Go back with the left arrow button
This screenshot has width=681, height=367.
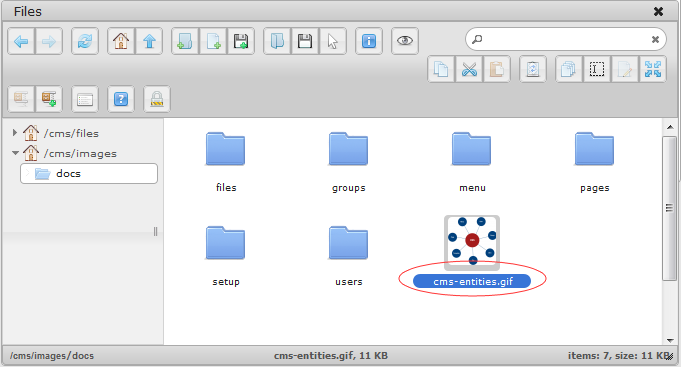[x=21, y=41]
